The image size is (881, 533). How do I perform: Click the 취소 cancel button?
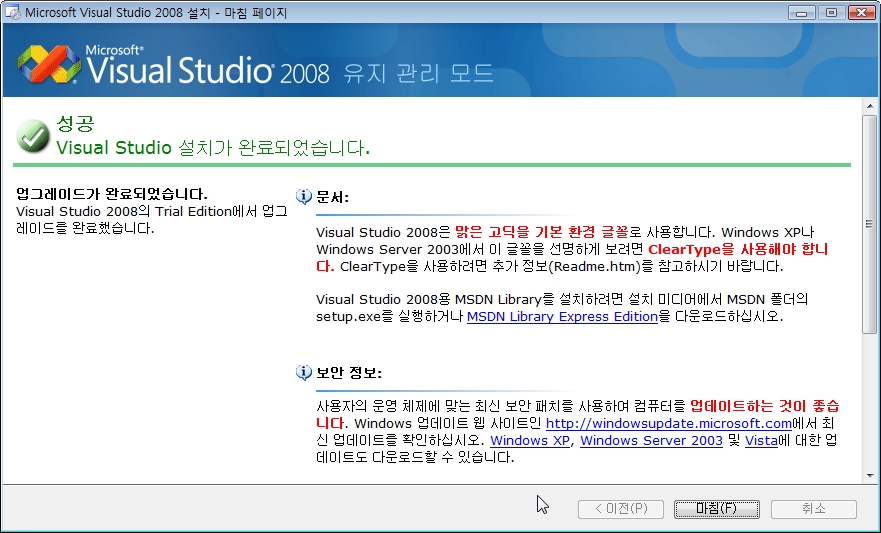click(x=814, y=509)
